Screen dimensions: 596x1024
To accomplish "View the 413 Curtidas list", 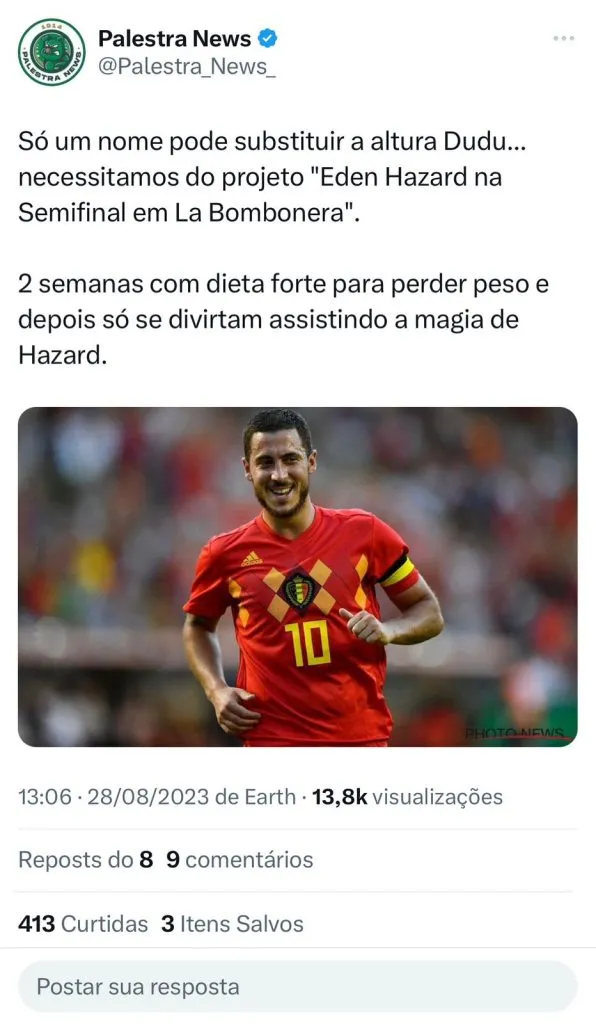I will 83,923.
